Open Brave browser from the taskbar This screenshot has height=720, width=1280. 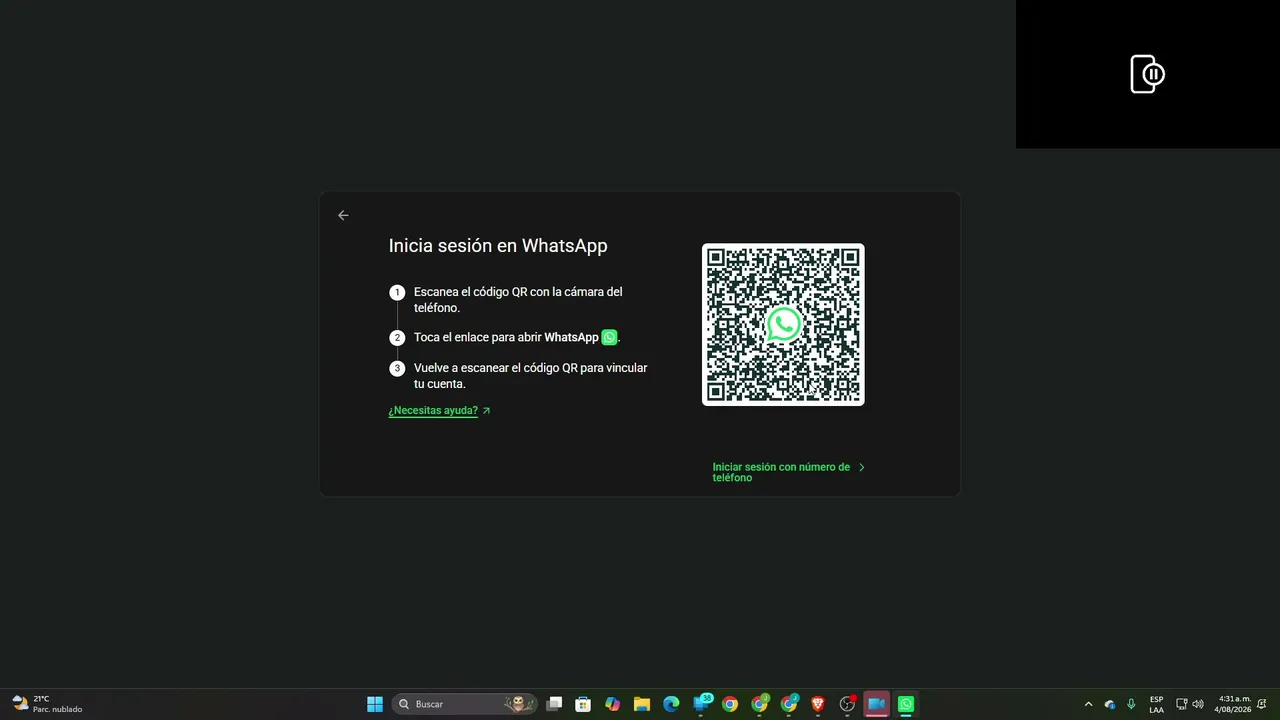coord(818,704)
